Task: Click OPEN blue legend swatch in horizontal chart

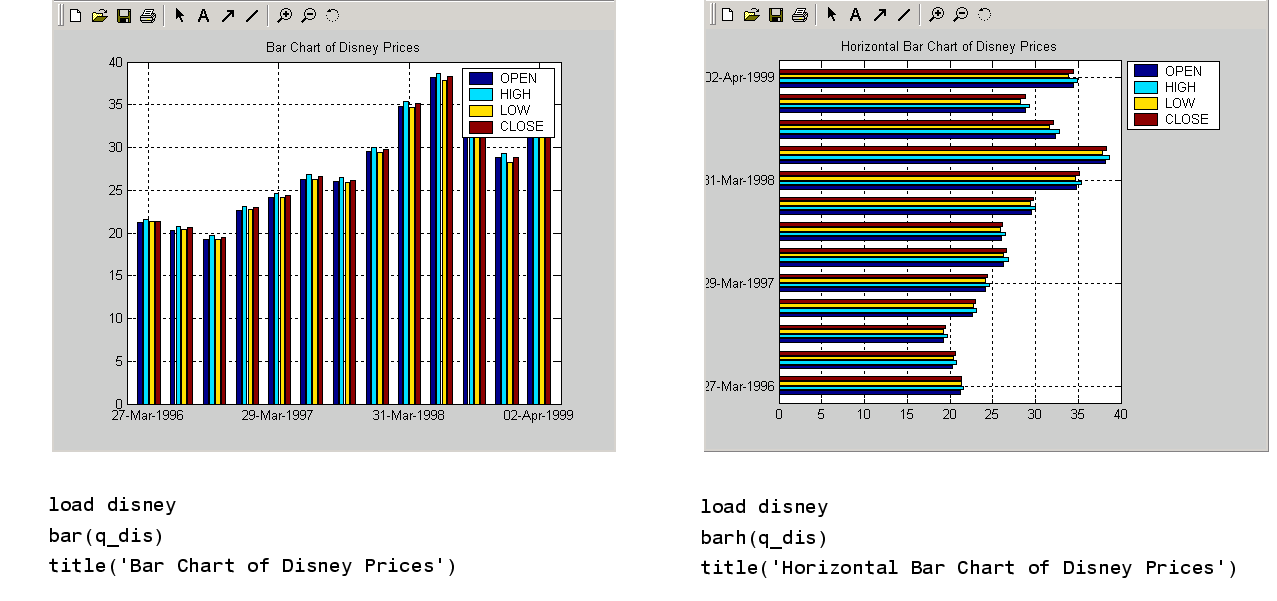Action: (1146, 71)
